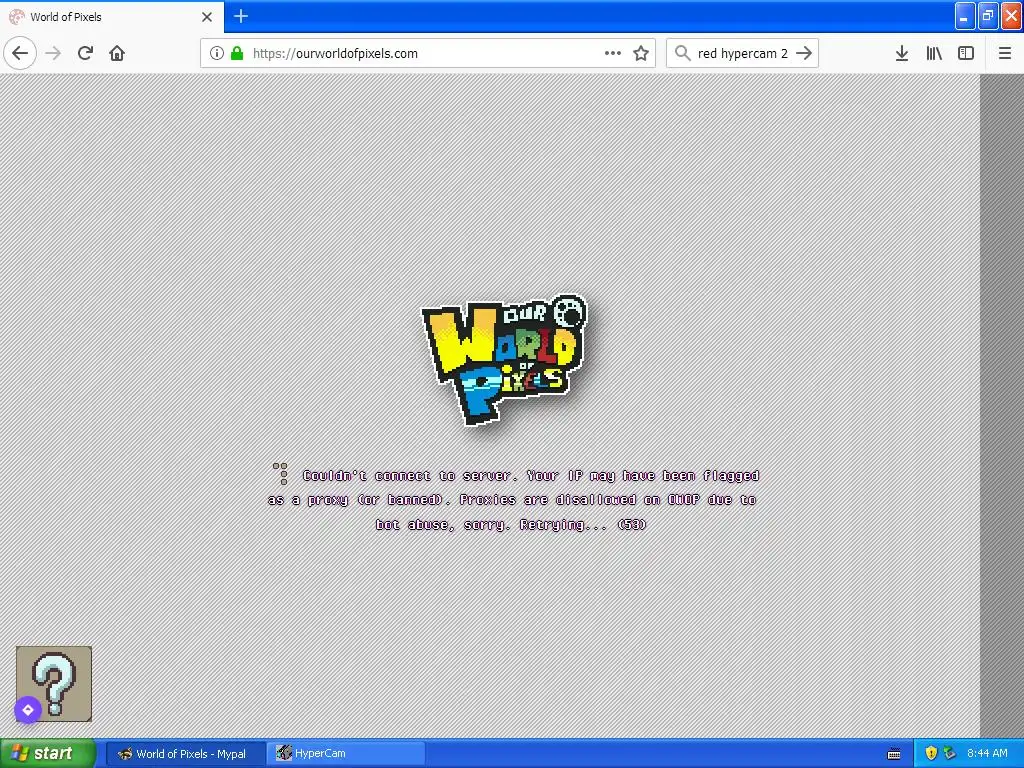
Task: Click the Our World of Pixels logo
Action: 504,359
